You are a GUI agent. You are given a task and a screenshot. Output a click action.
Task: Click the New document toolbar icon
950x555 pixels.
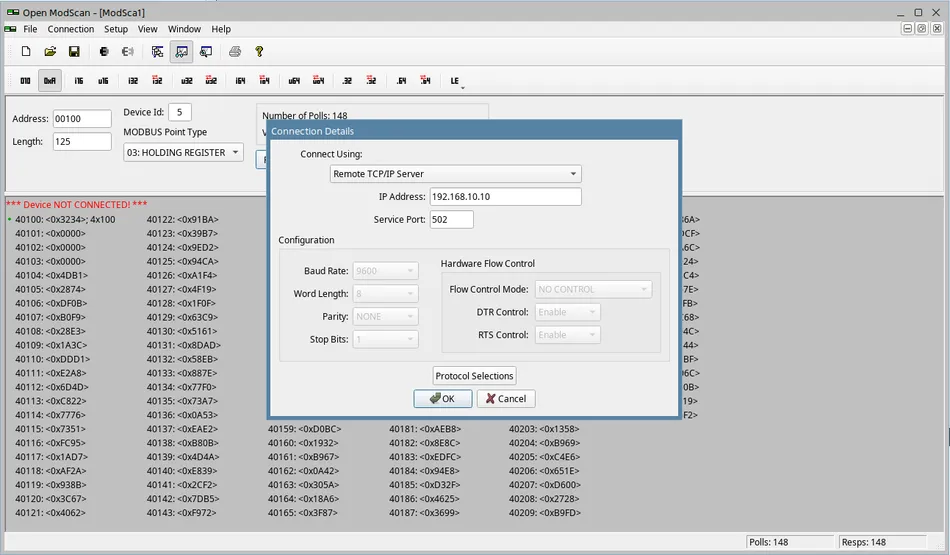tap(25, 52)
